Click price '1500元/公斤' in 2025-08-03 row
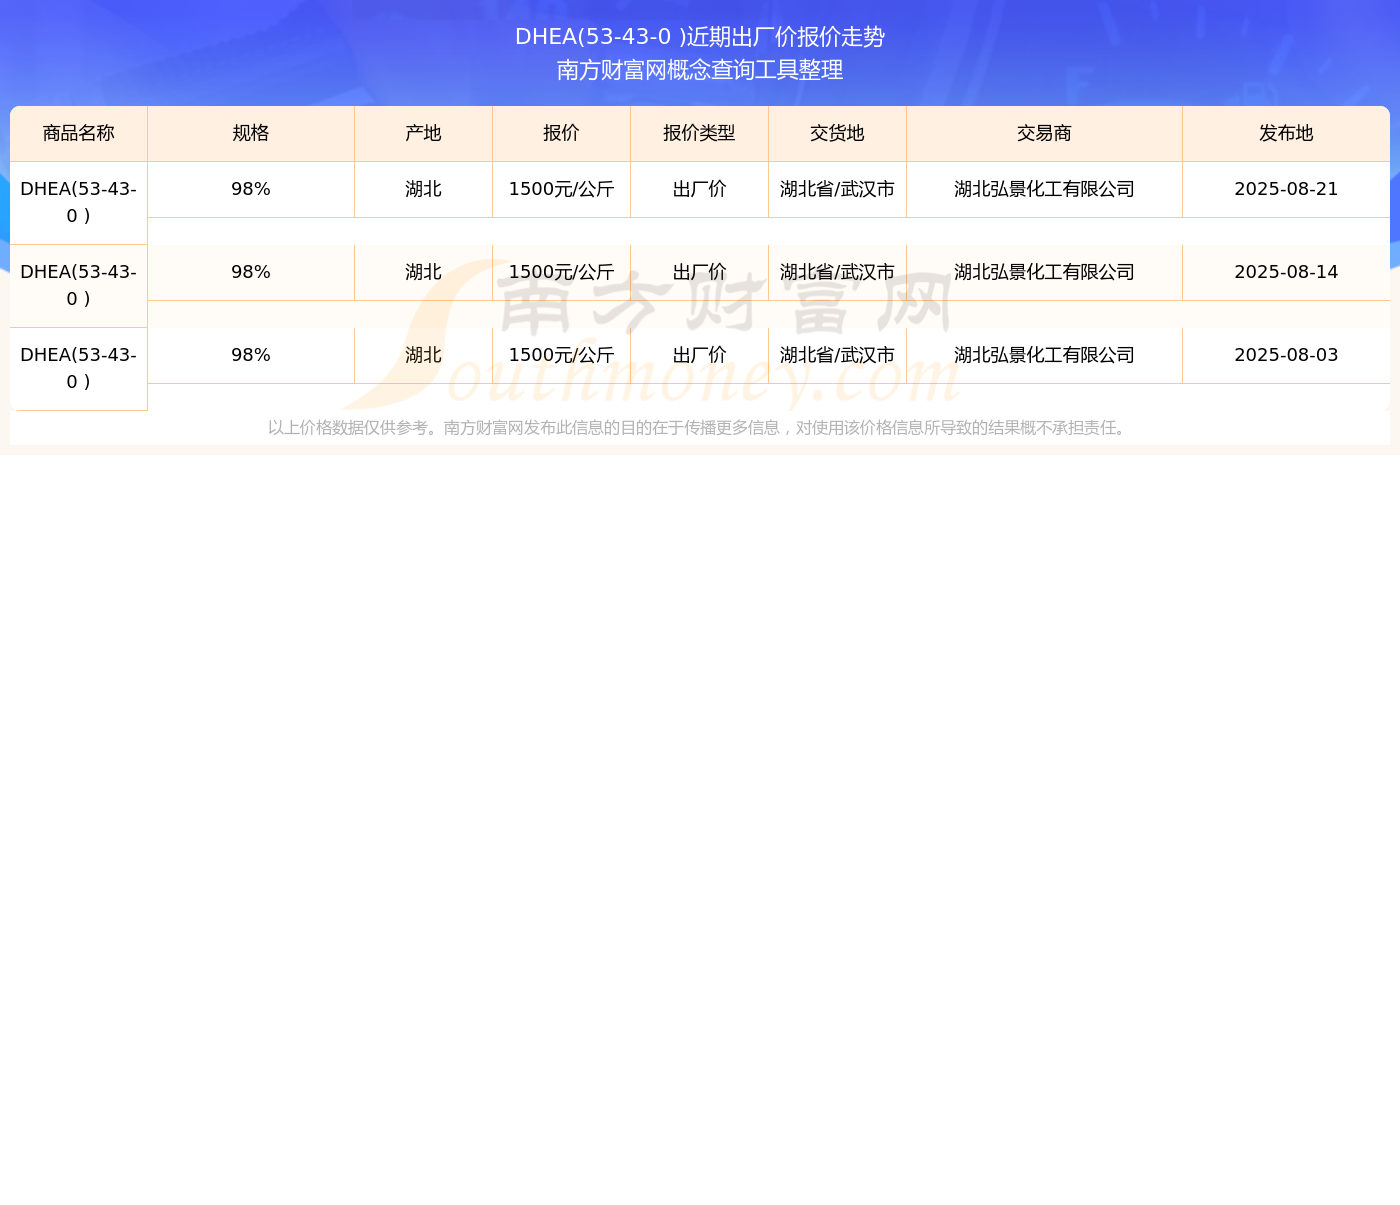The height and width of the screenshot is (1205, 1400). 561,355
